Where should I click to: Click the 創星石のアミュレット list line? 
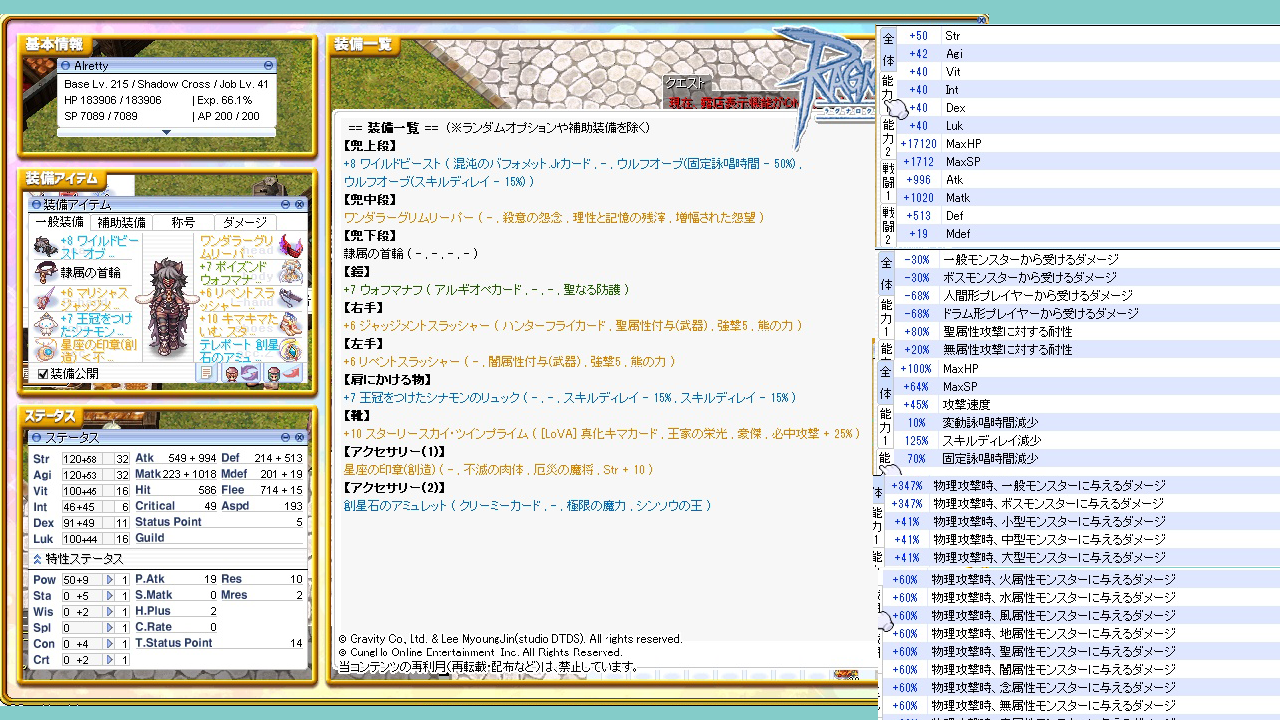pos(527,505)
